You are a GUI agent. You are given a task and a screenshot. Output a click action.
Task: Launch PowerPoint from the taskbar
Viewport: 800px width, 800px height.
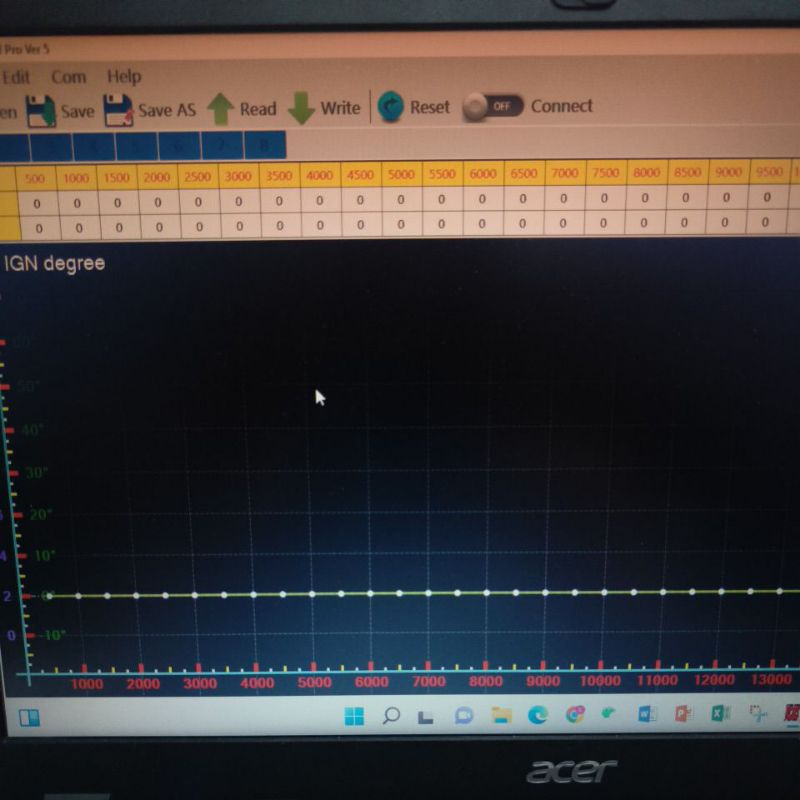[x=683, y=713]
